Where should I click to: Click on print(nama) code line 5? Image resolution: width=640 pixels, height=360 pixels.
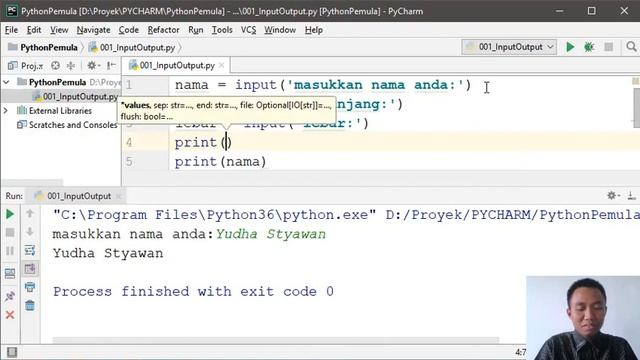[x=220, y=162]
